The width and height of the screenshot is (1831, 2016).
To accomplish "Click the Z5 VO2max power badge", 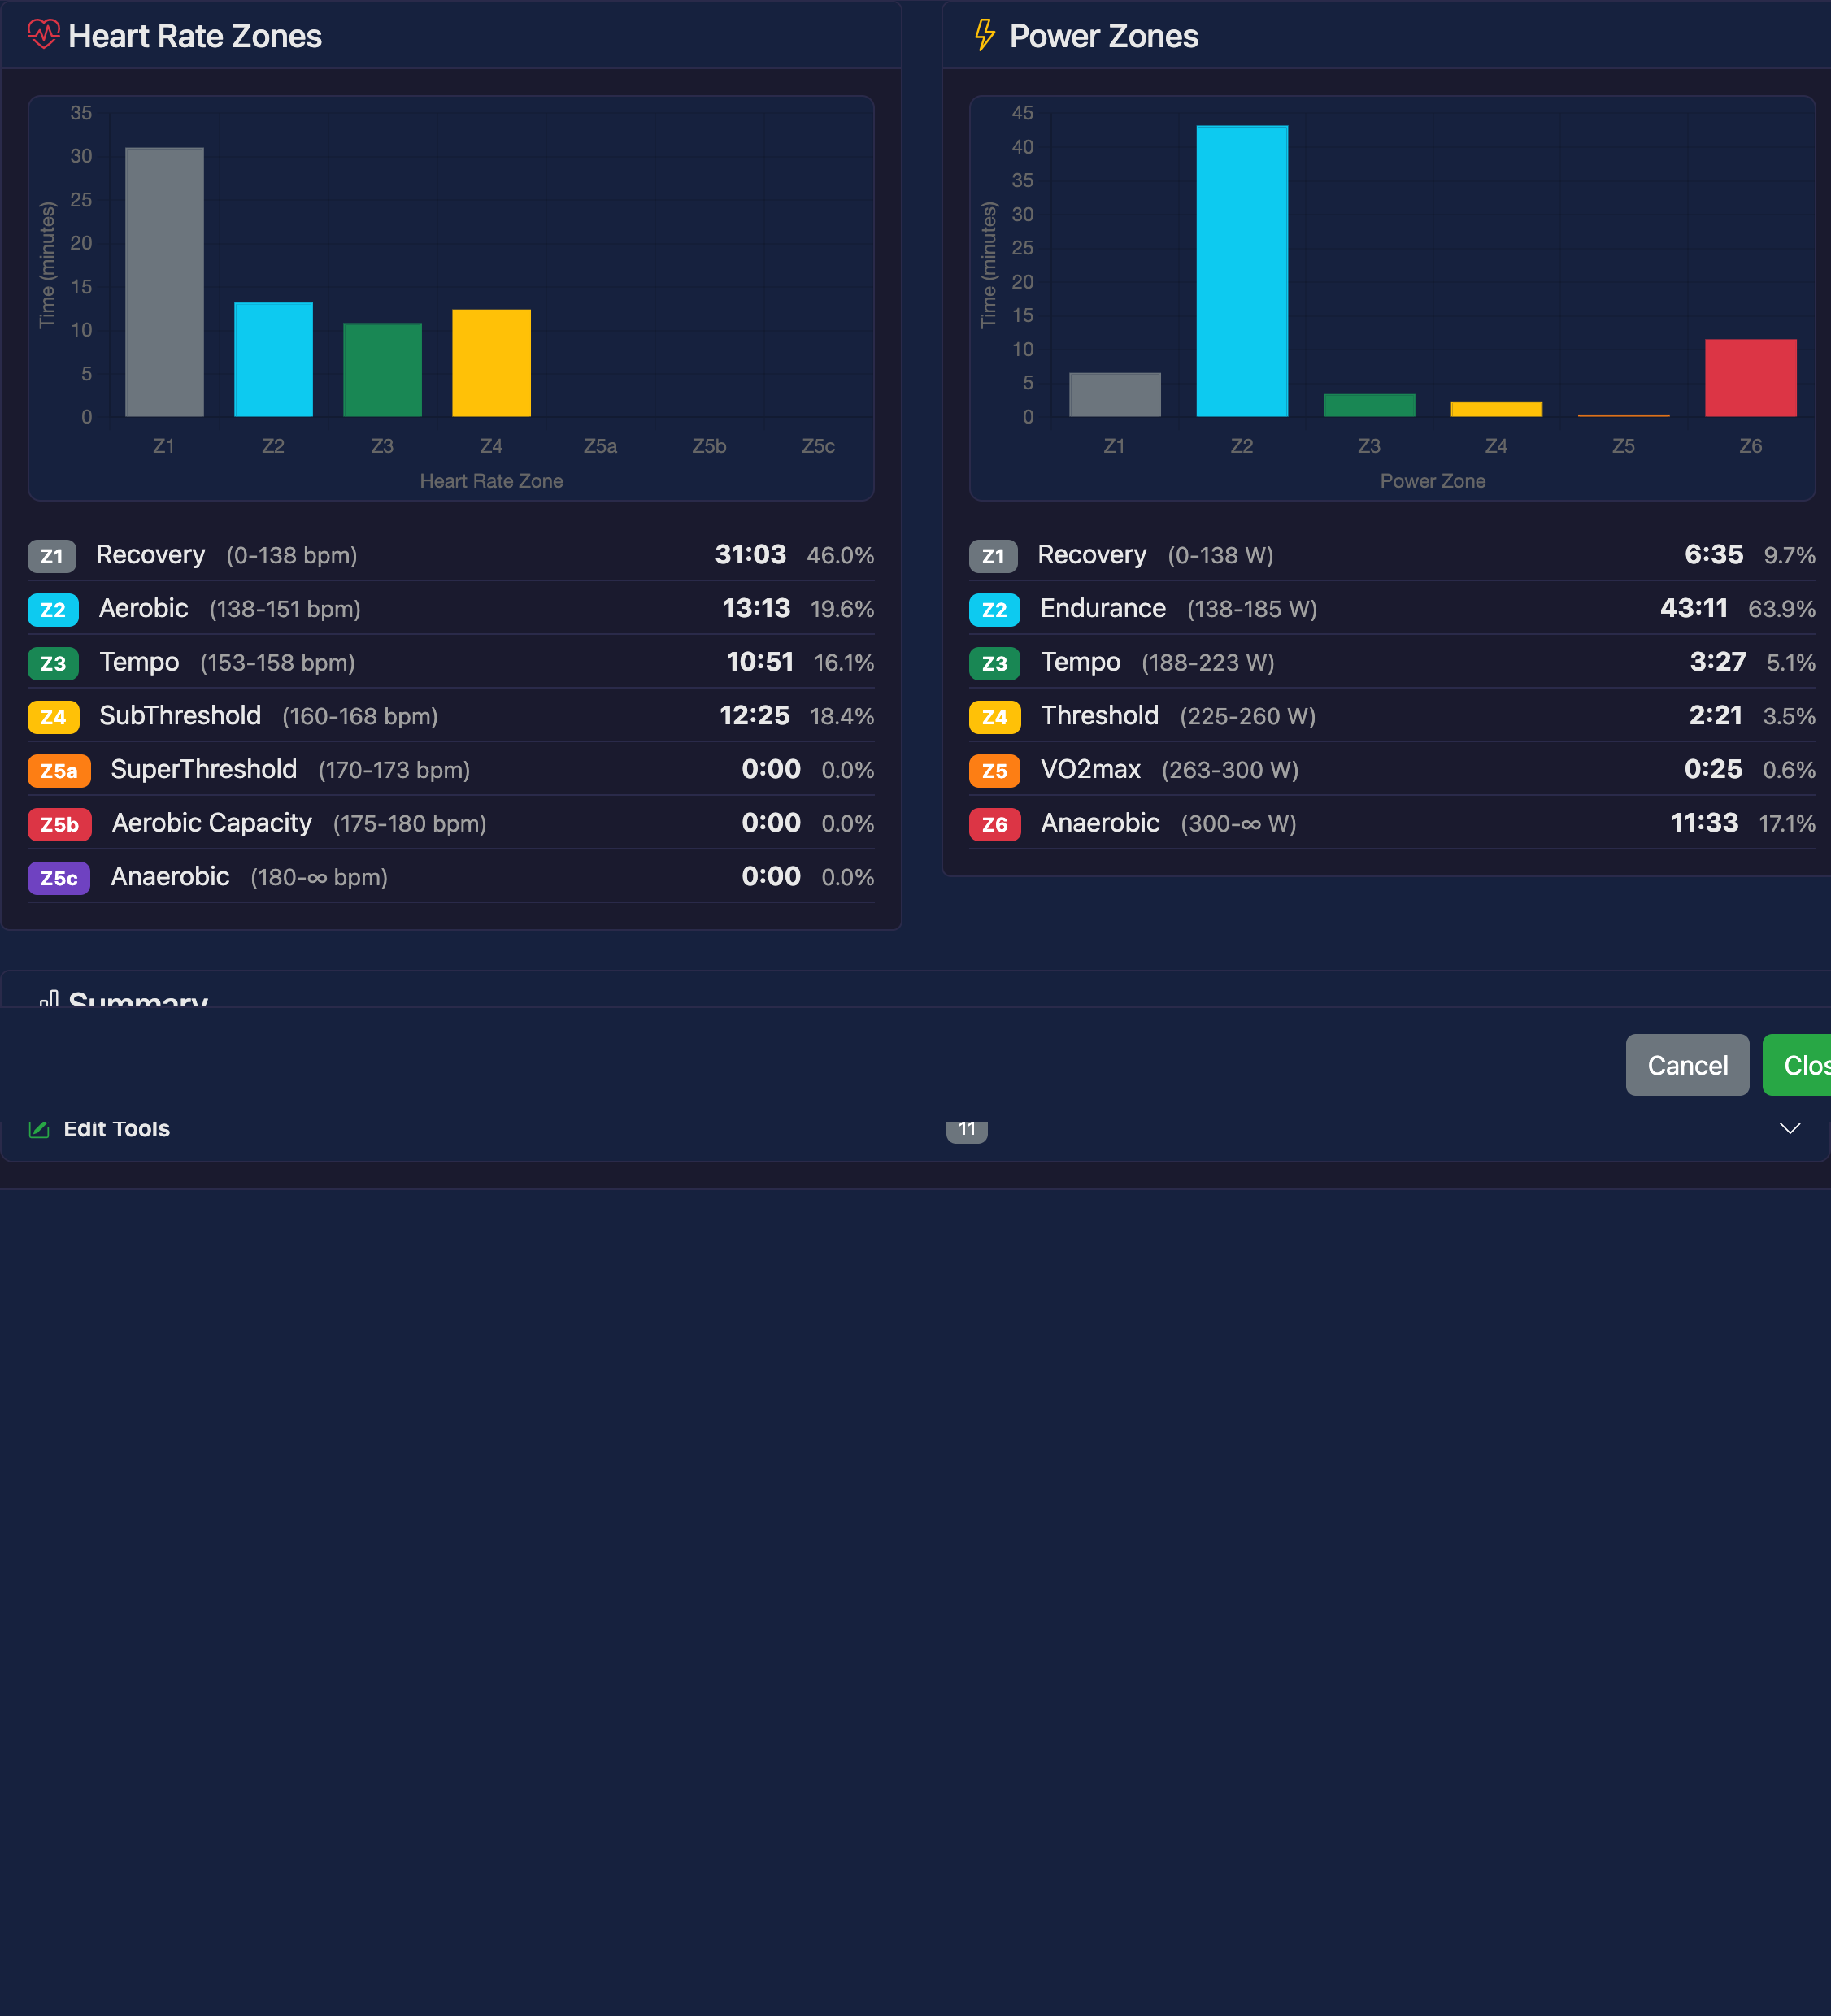I will point(994,771).
